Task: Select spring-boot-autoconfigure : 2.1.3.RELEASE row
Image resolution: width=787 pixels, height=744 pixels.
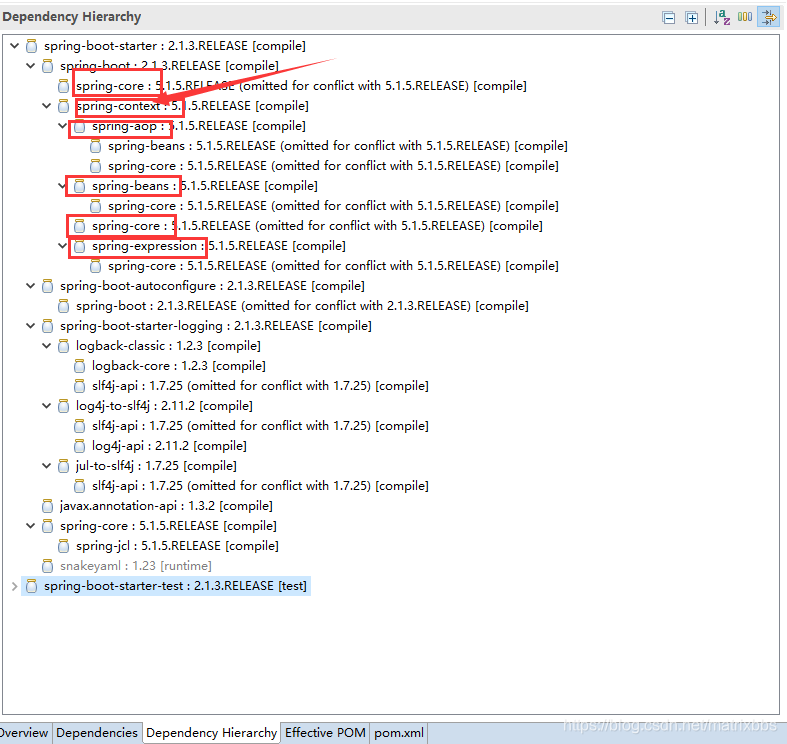Action: pos(212,286)
